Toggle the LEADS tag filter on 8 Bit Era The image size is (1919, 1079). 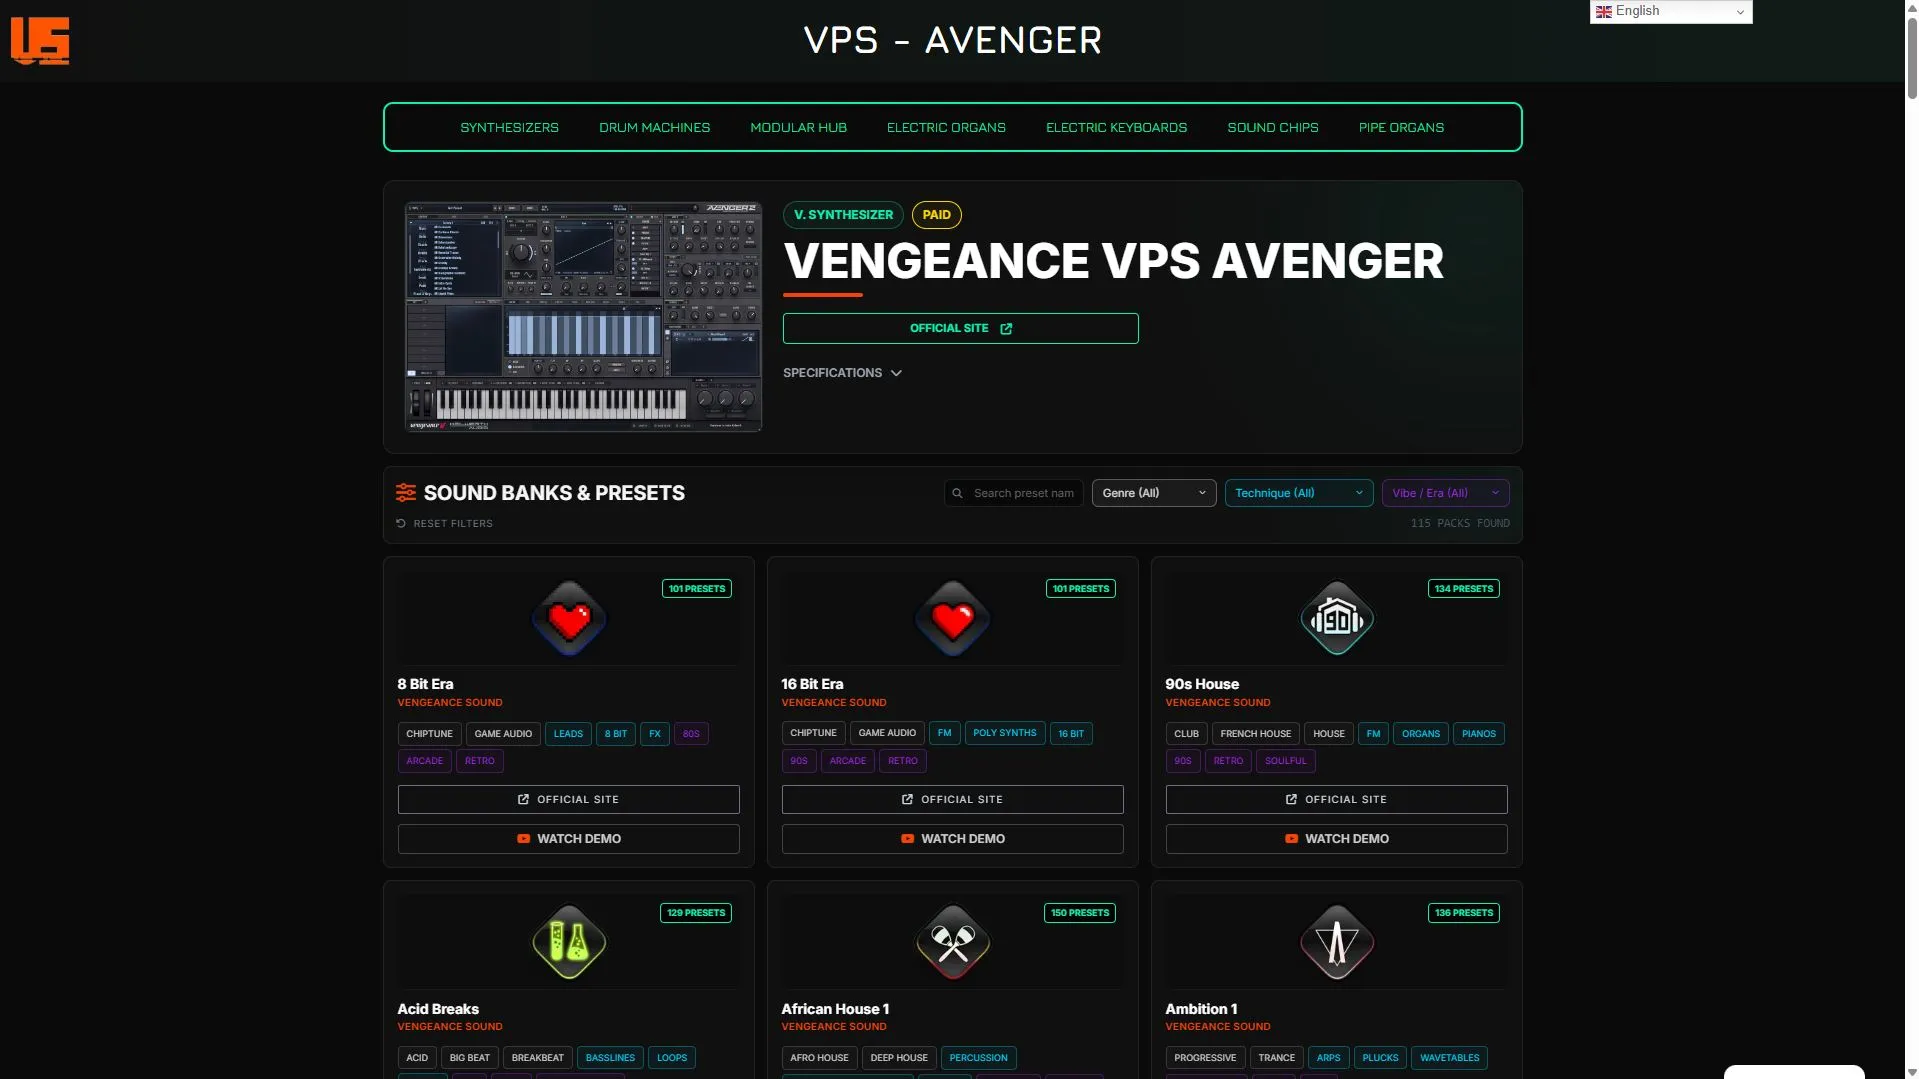click(568, 734)
